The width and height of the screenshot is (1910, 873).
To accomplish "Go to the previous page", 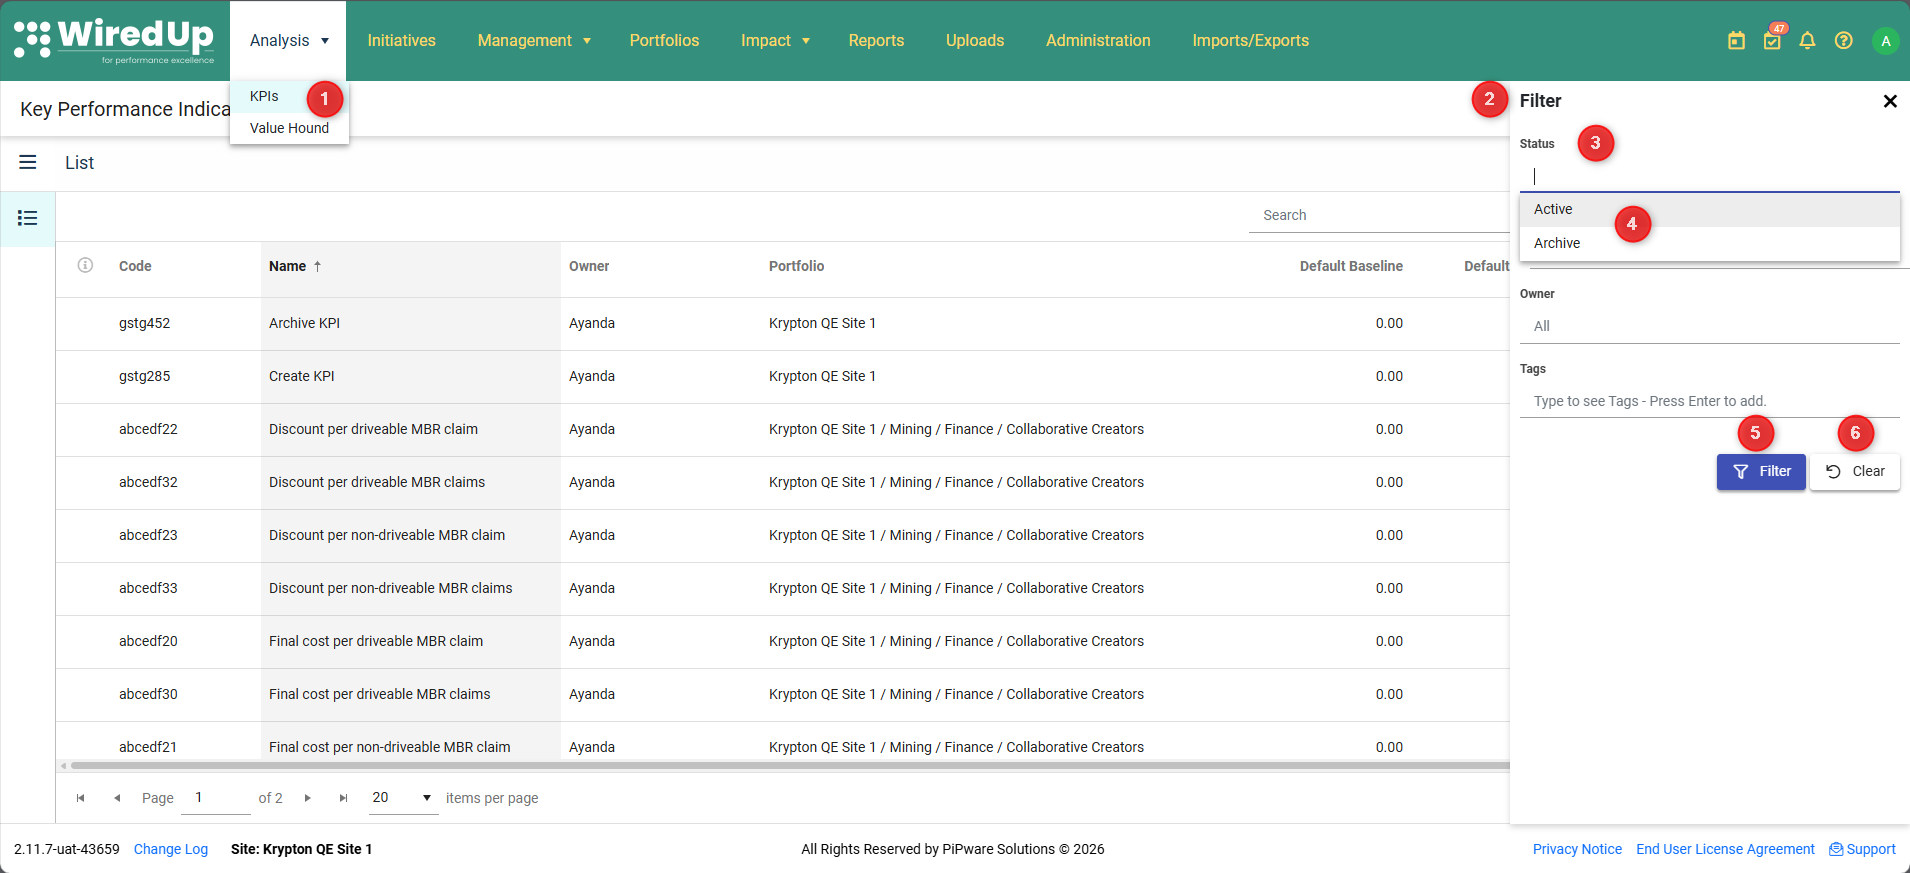I will tap(117, 798).
